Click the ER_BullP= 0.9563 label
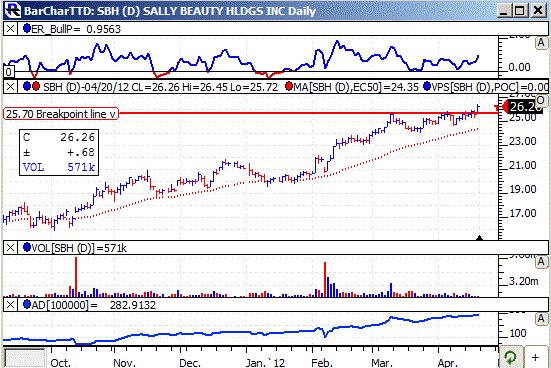 pos(76,29)
